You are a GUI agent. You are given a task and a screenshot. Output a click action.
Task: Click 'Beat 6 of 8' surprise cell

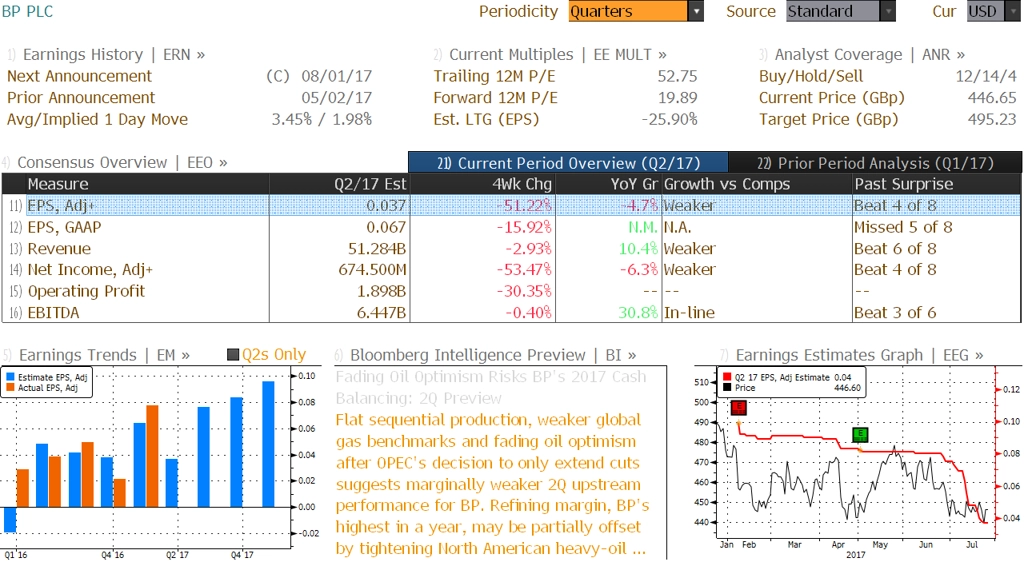point(895,249)
